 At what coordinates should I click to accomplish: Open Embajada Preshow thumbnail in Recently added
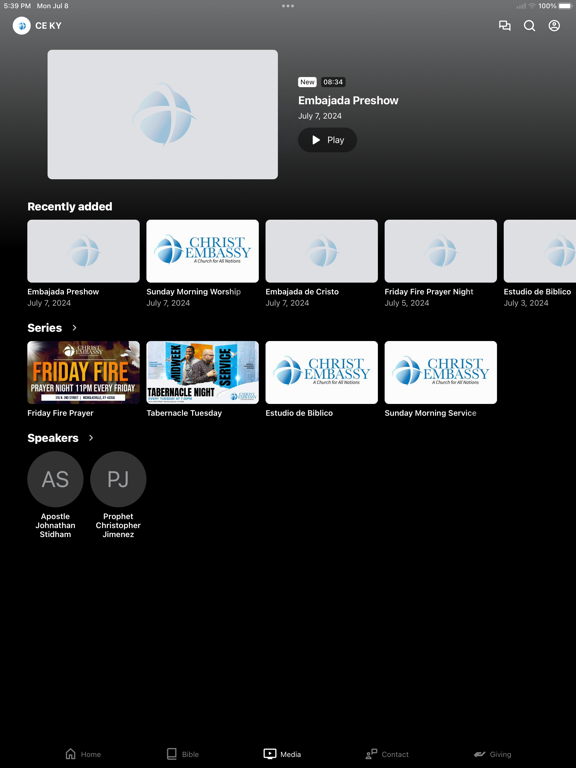coord(83,251)
